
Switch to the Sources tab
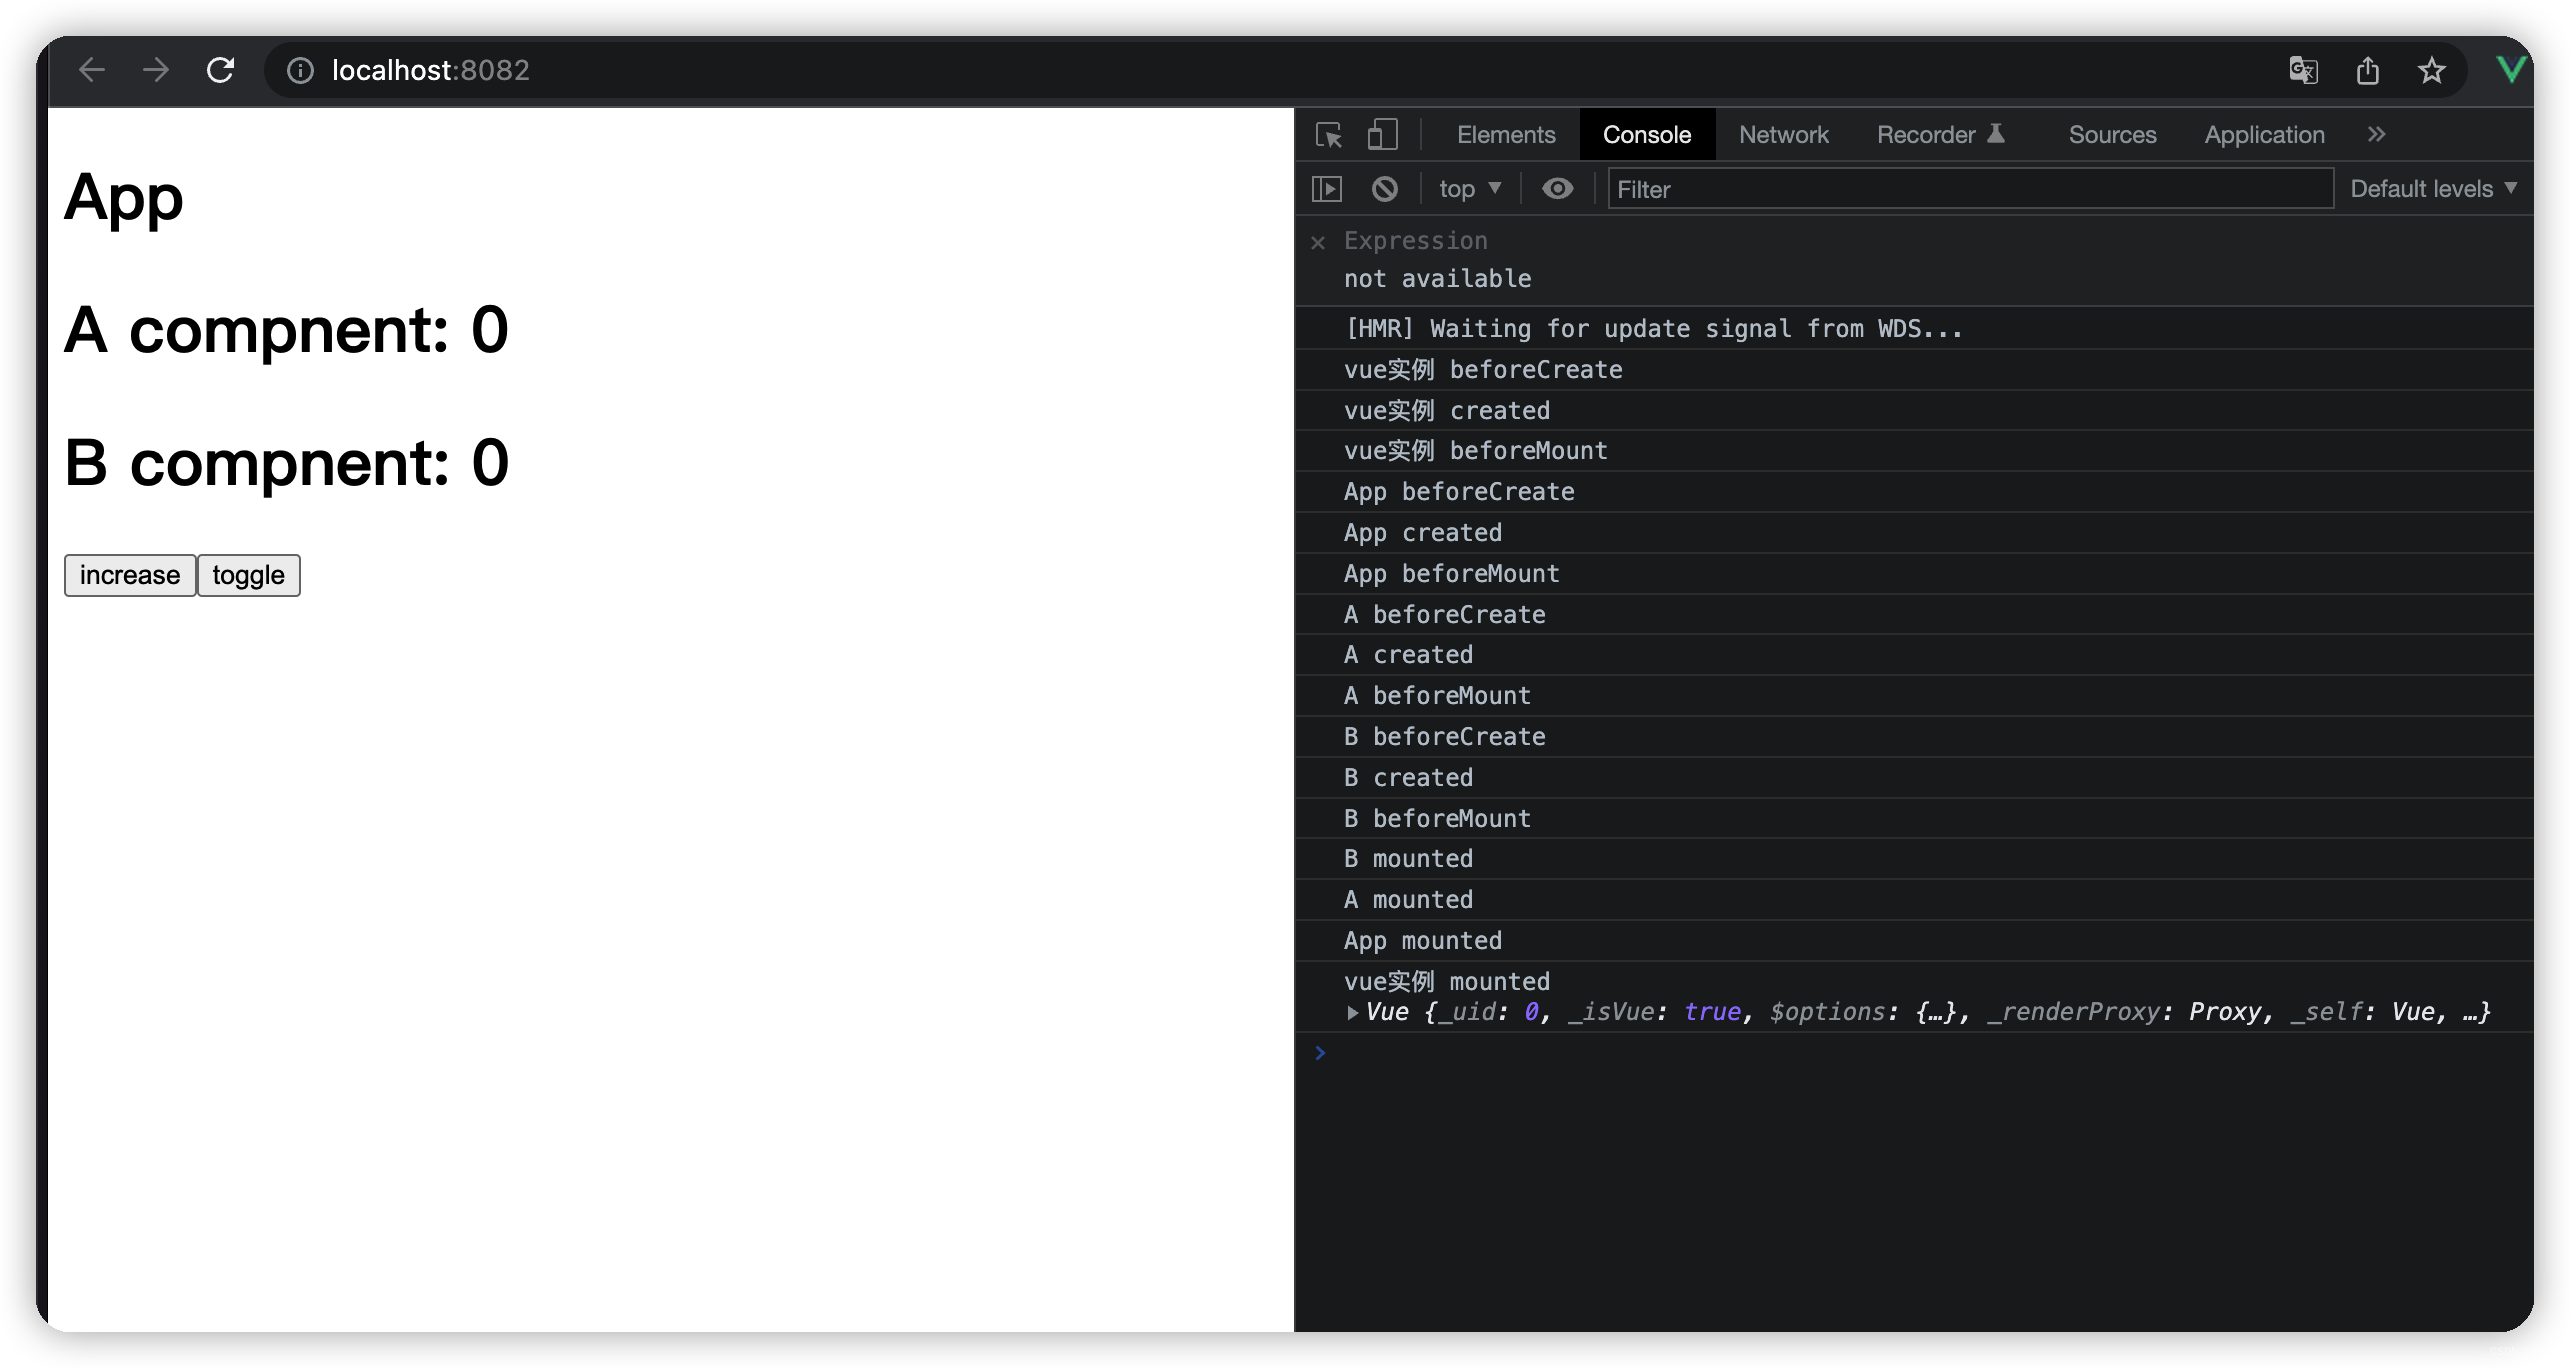(x=2112, y=135)
